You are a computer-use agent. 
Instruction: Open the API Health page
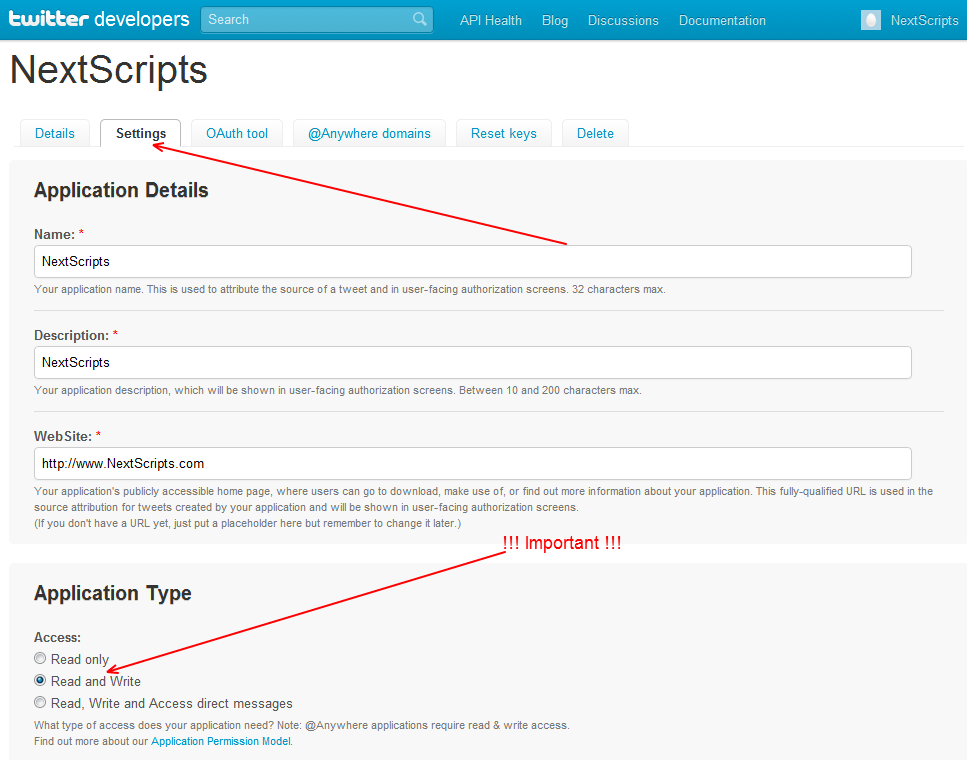tap(490, 20)
